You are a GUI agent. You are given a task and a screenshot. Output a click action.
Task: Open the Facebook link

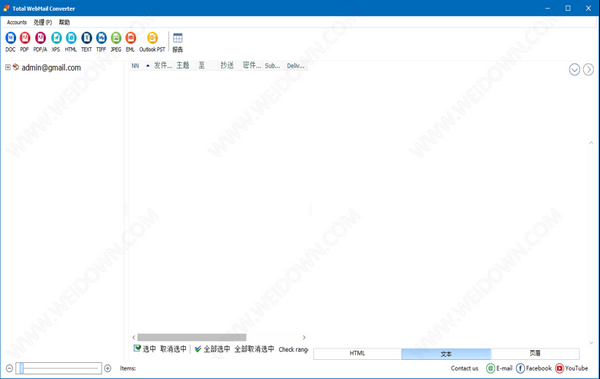(534, 368)
